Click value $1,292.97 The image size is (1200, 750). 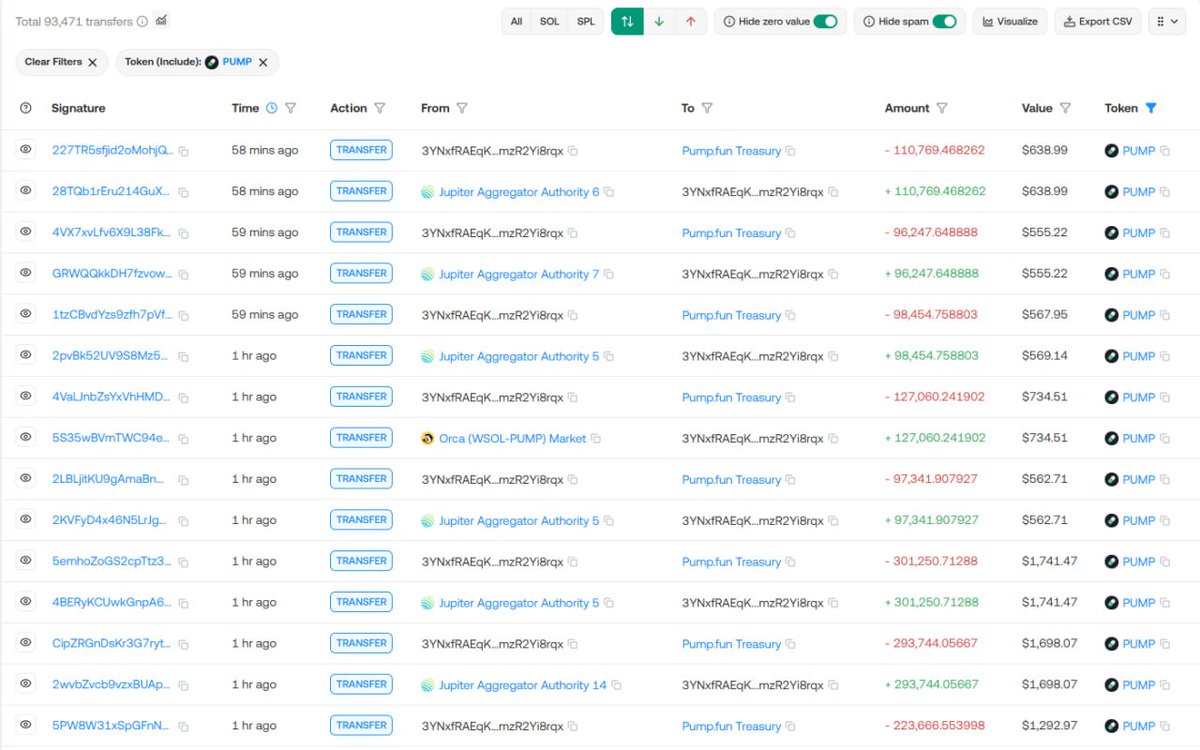(x=1049, y=726)
